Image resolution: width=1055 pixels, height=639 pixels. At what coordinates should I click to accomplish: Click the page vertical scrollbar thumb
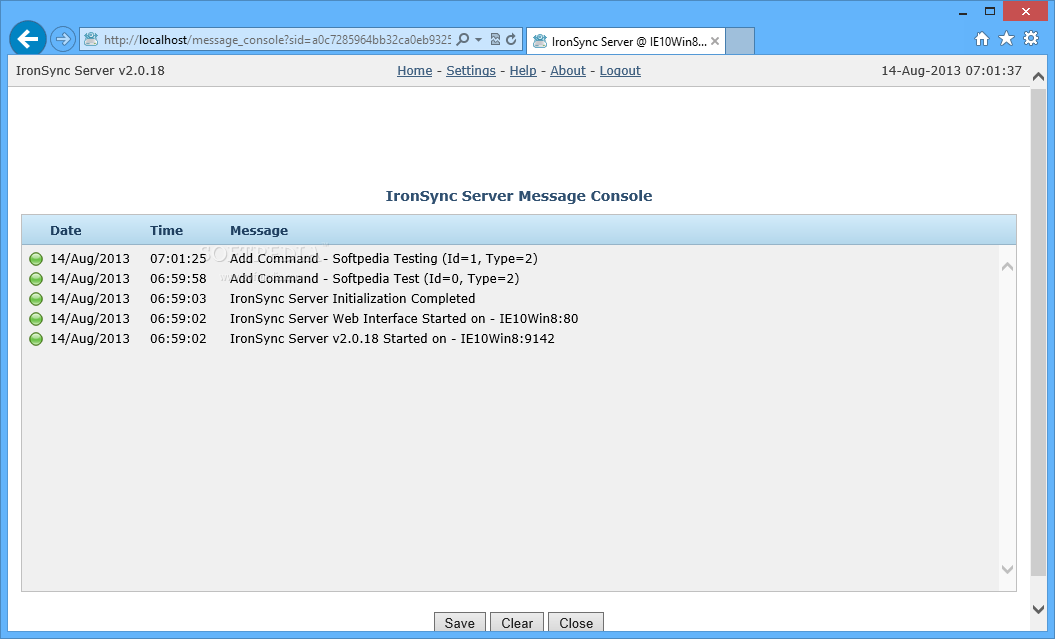click(x=1038, y=331)
